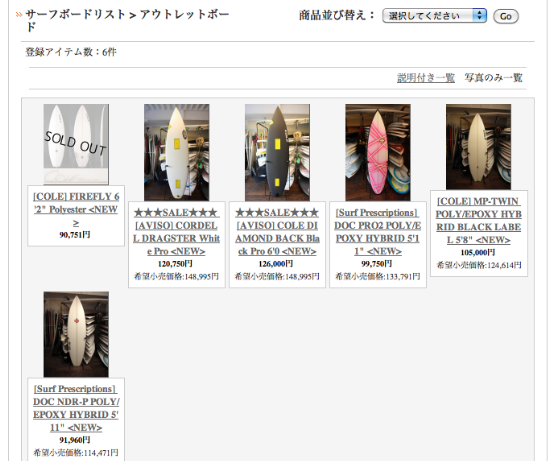This screenshot has width=555, height=461.
Task: Click the 90,751円 price
Action: 75,235
